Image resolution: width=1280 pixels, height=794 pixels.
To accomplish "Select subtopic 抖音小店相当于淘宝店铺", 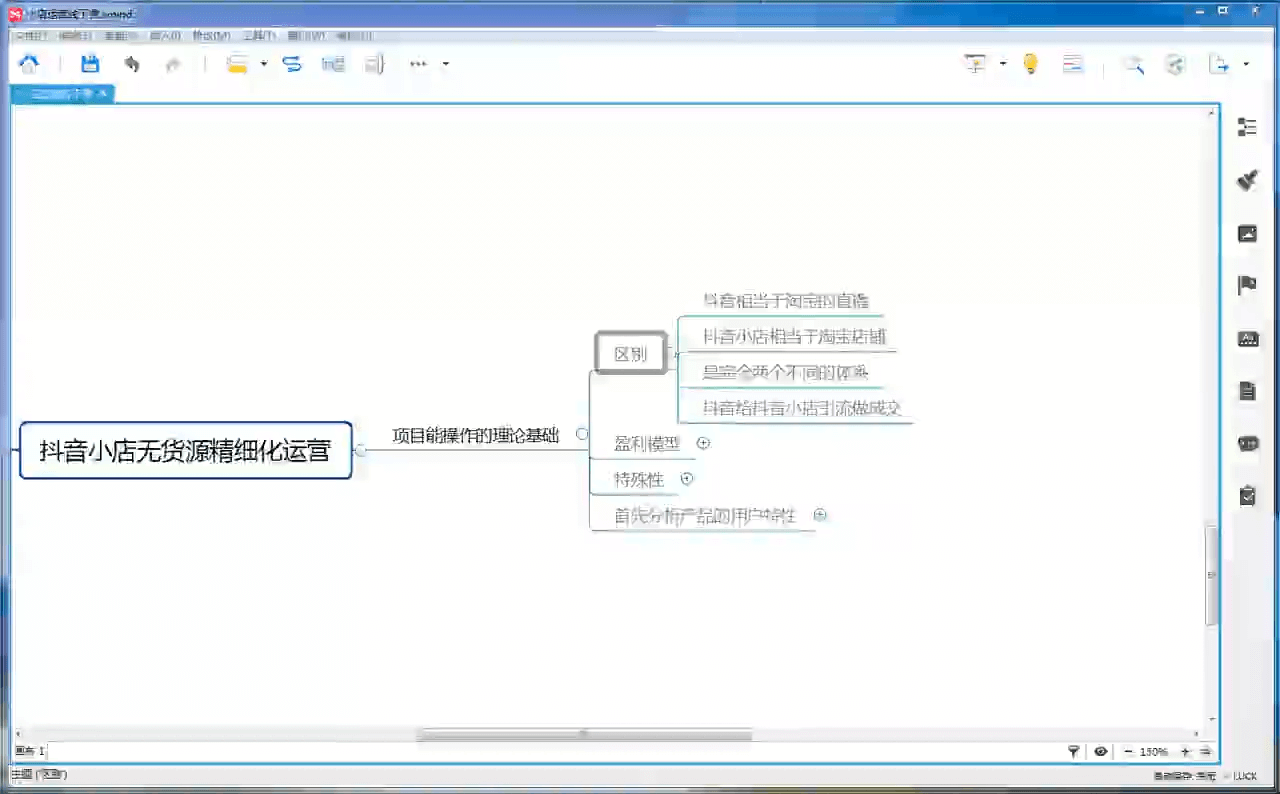I will pyautogui.click(x=794, y=336).
